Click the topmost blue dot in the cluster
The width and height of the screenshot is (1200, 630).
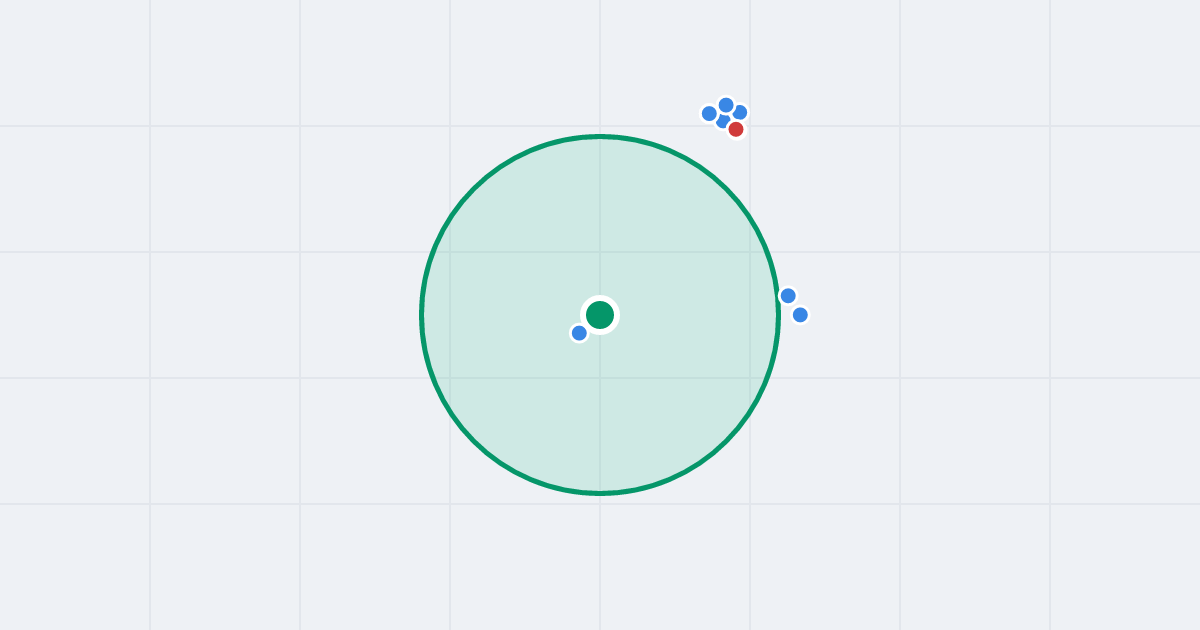pyautogui.click(x=726, y=105)
